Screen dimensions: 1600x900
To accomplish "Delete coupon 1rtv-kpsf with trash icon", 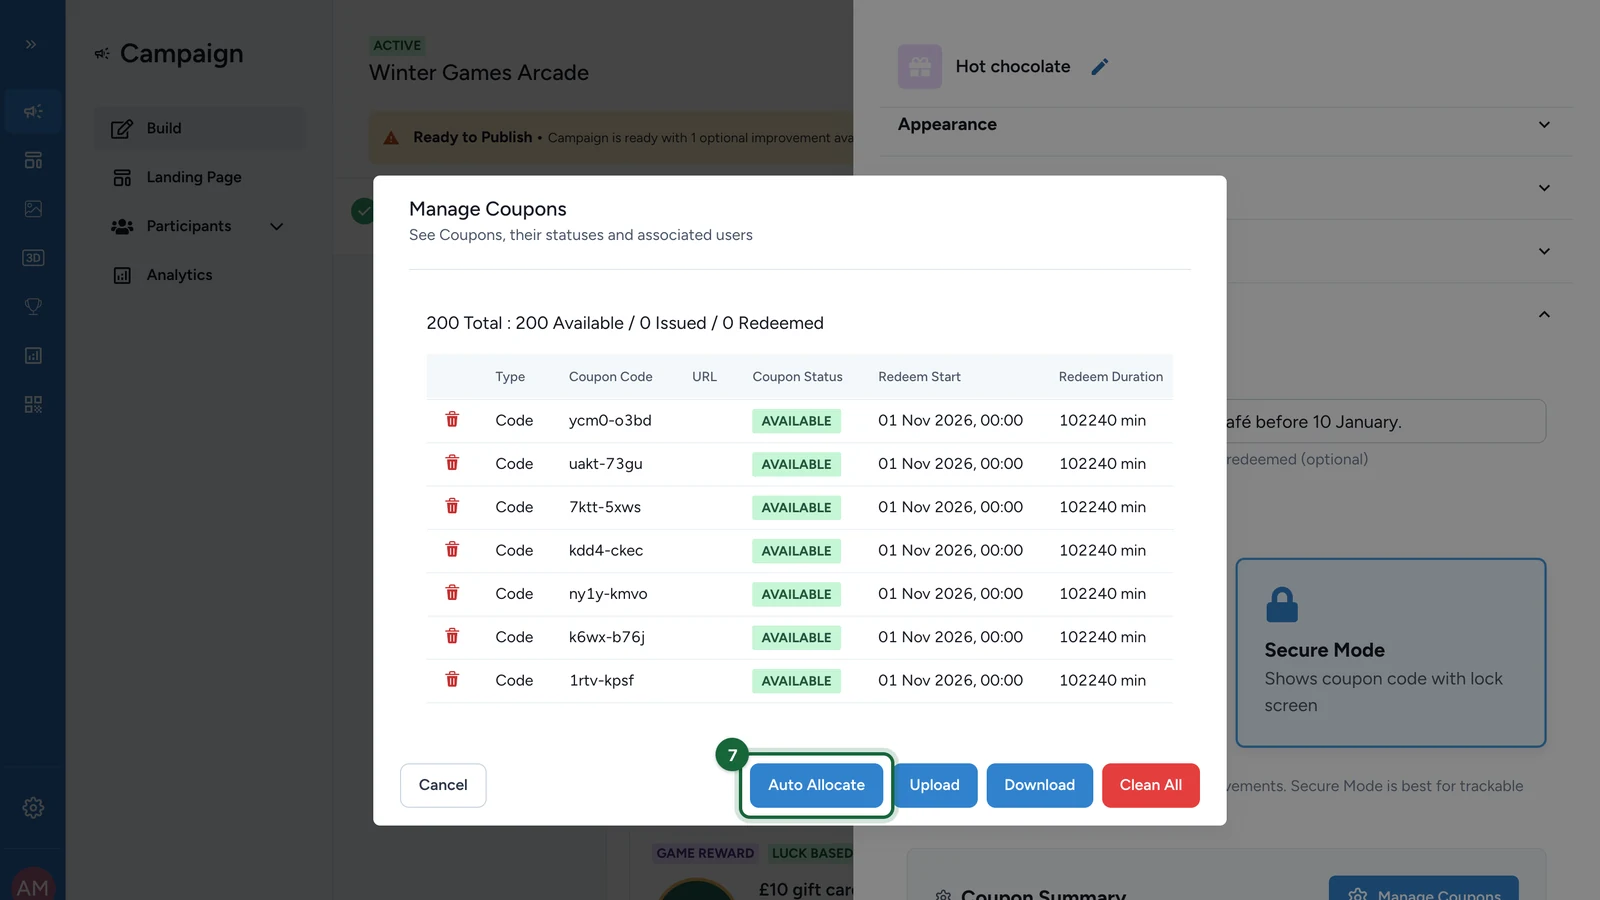I will 452,679.
